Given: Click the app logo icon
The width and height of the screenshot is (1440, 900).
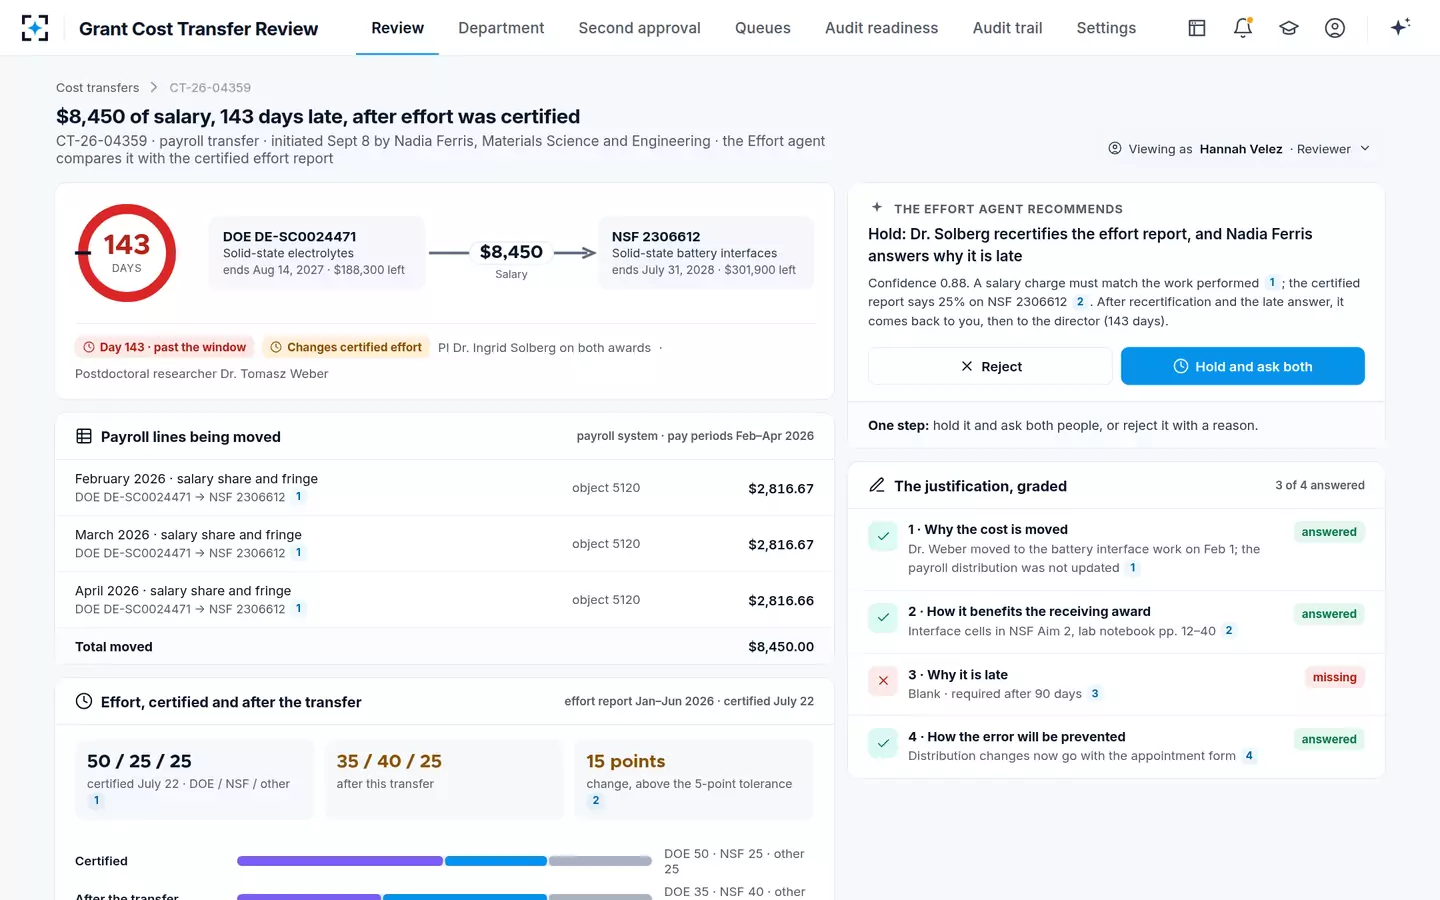Looking at the screenshot, I should pos(35,28).
